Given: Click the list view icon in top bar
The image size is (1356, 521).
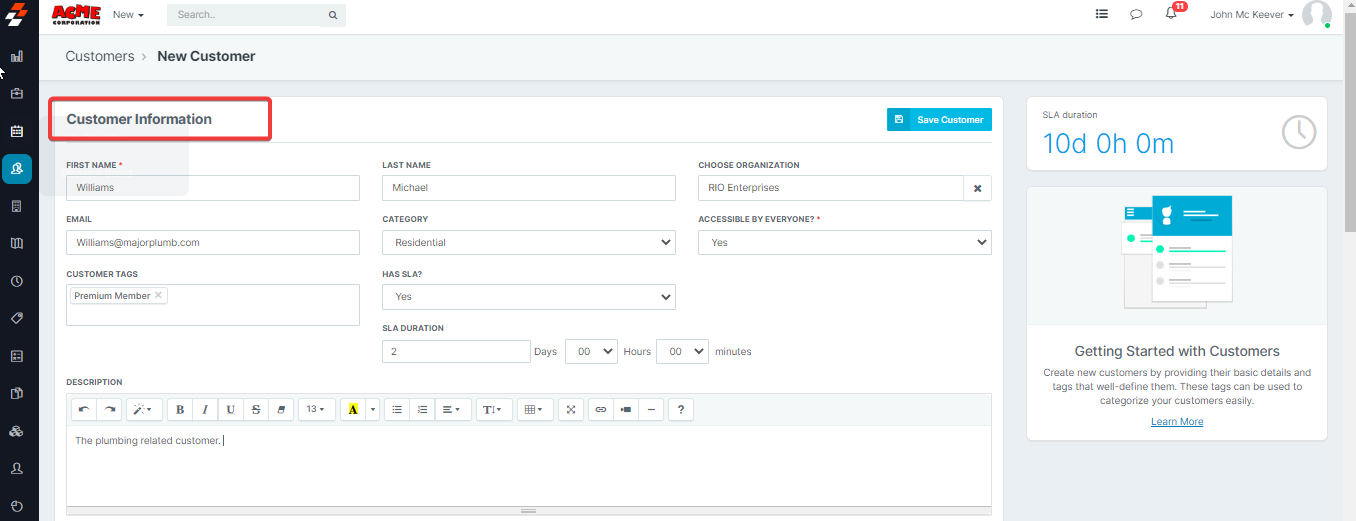Looking at the screenshot, I should pyautogui.click(x=1101, y=15).
